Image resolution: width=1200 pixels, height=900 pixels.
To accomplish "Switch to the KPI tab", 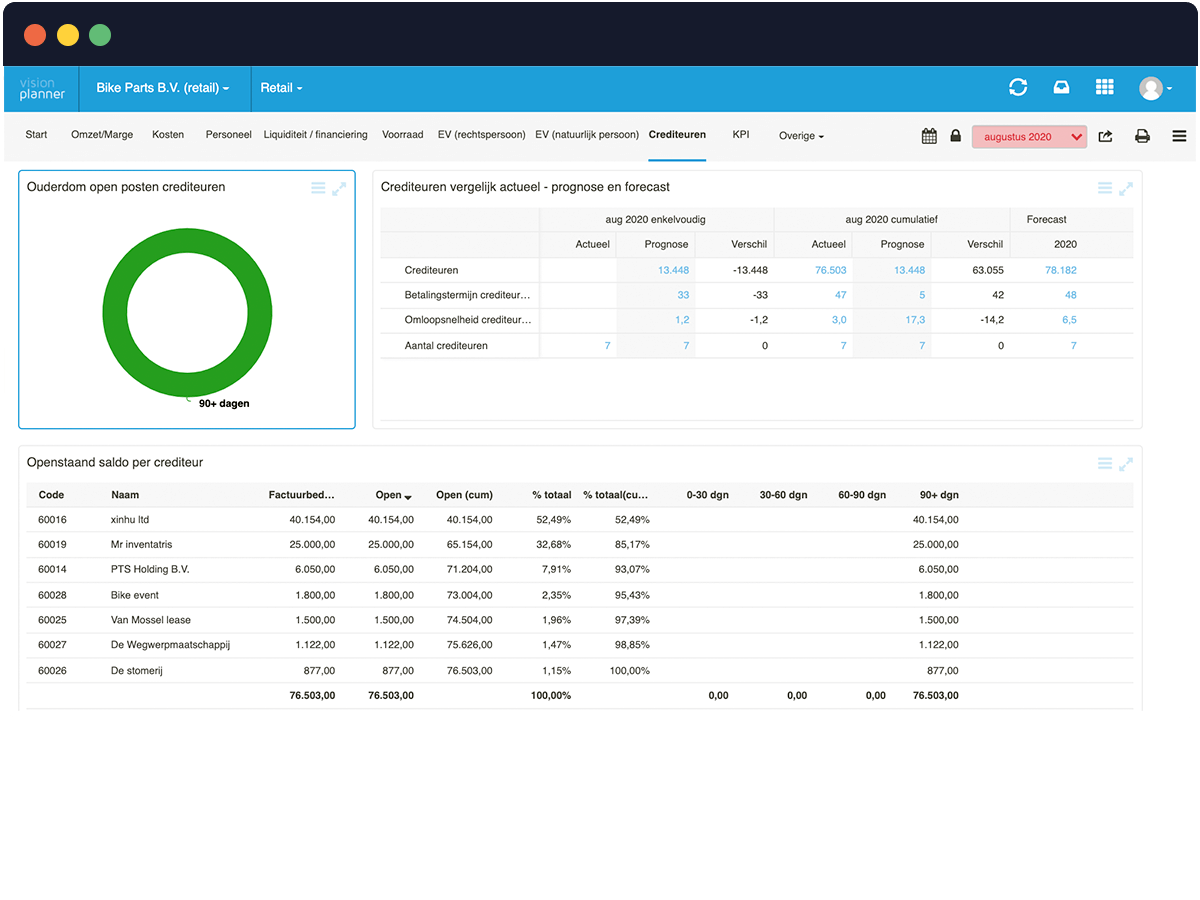I will (741, 134).
